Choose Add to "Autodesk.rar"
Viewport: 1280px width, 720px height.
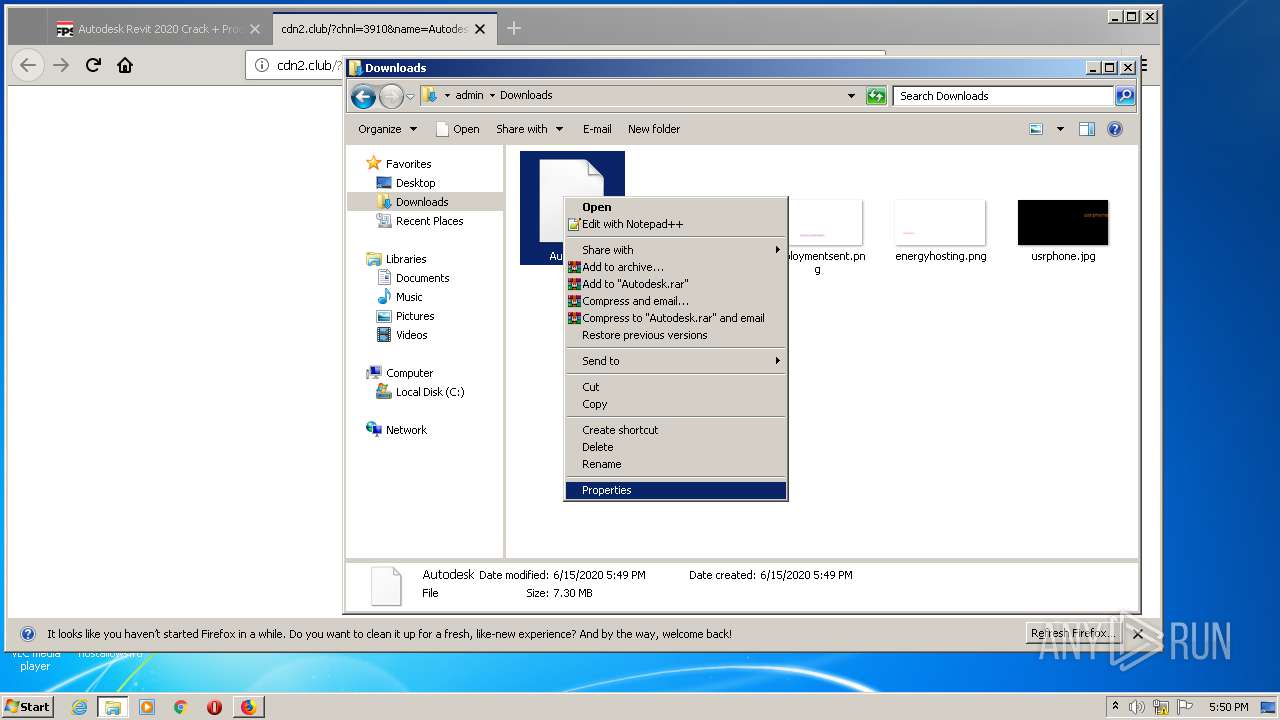[x=676, y=284]
